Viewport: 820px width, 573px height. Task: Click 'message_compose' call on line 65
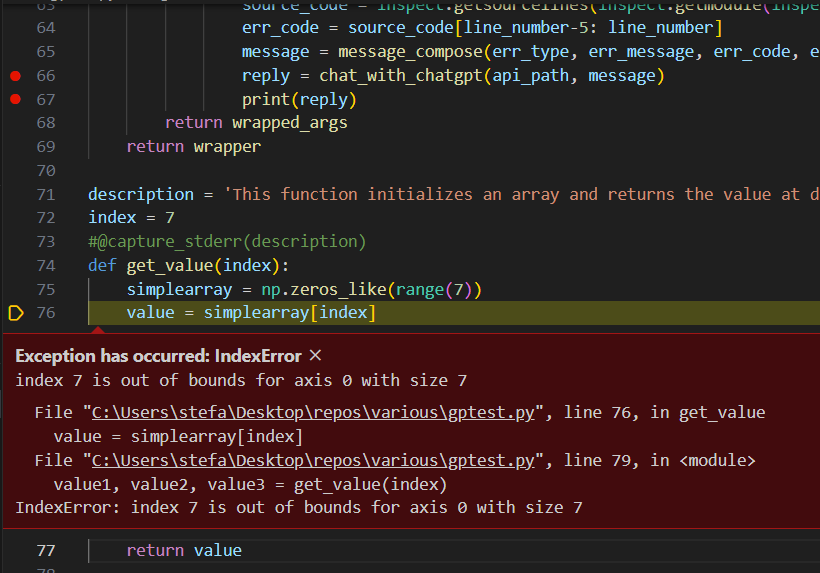tap(410, 52)
